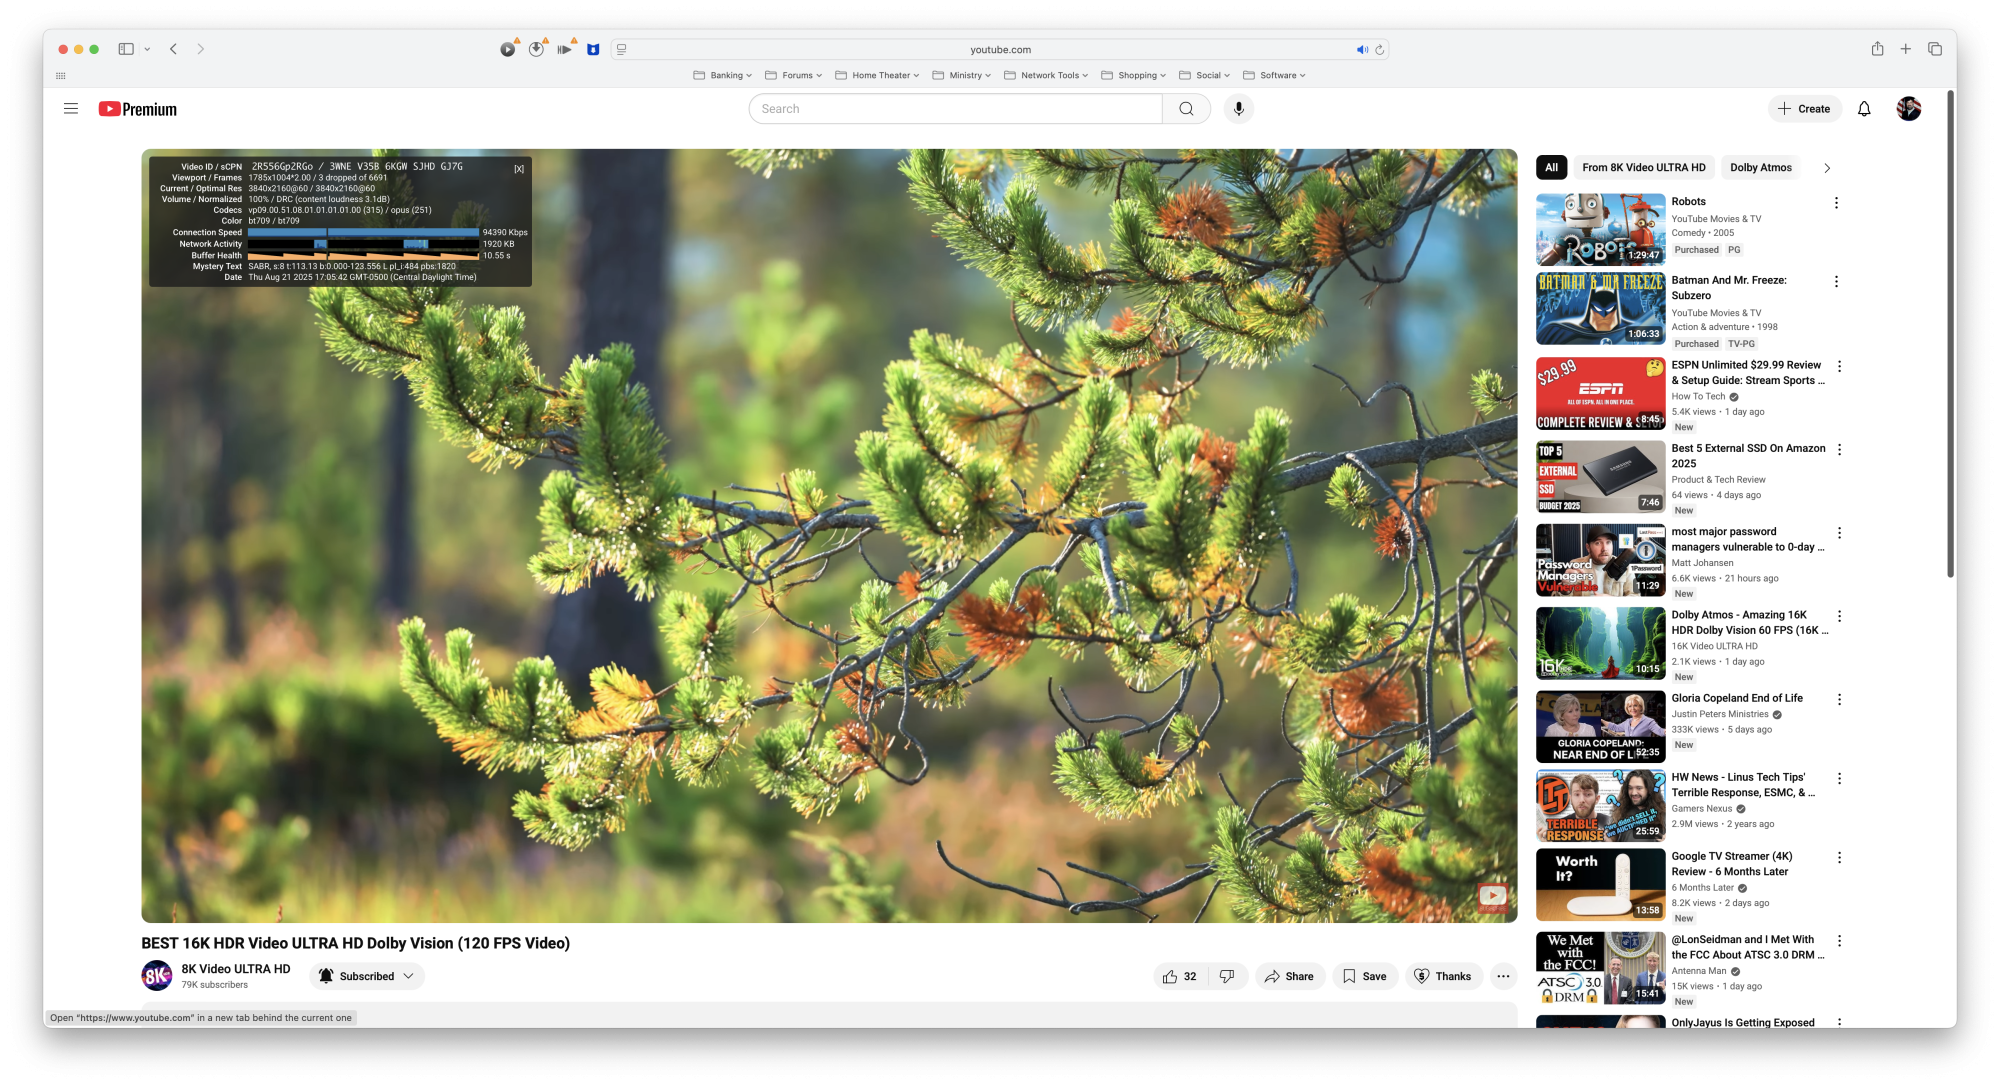Expand the Software bookmarks folder

tap(1274, 75)
